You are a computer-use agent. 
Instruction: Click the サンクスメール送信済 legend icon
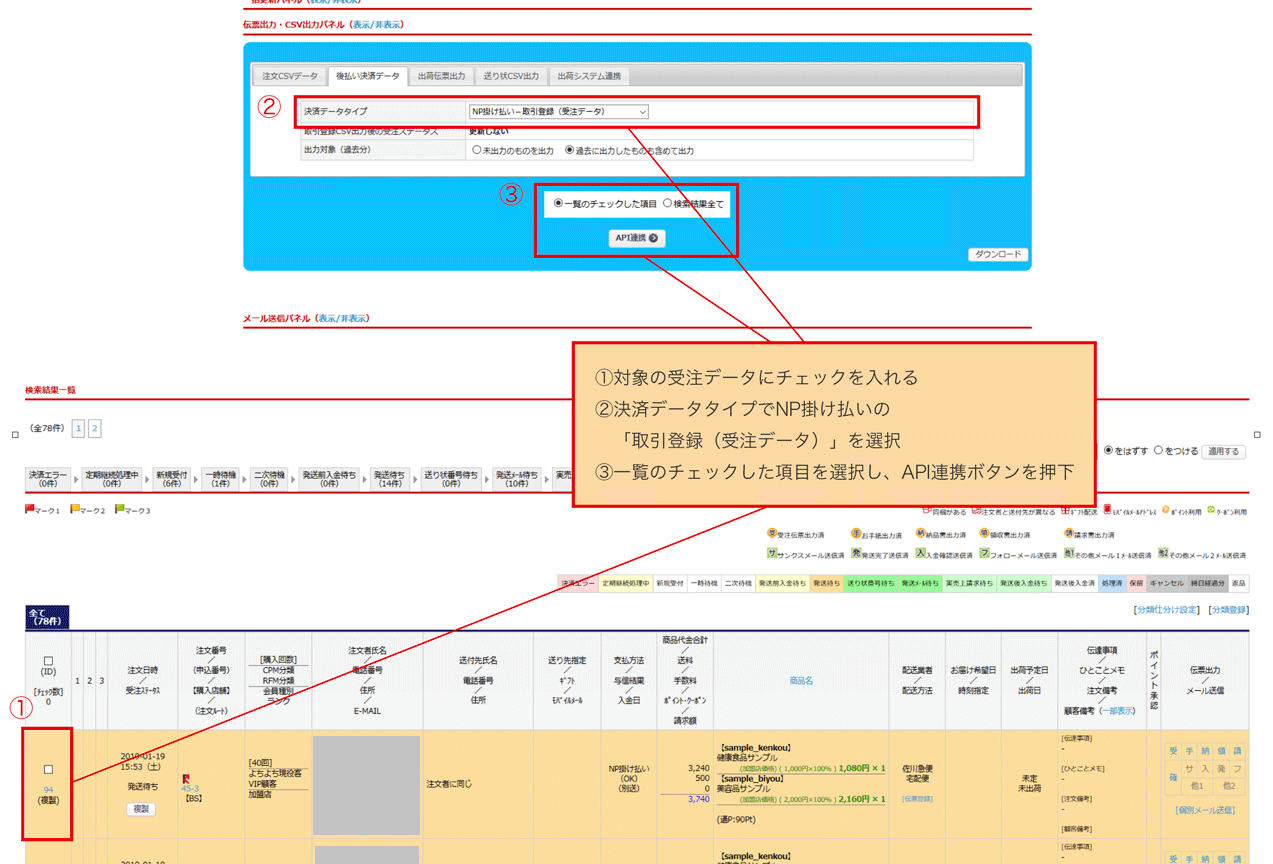[772, 554]
